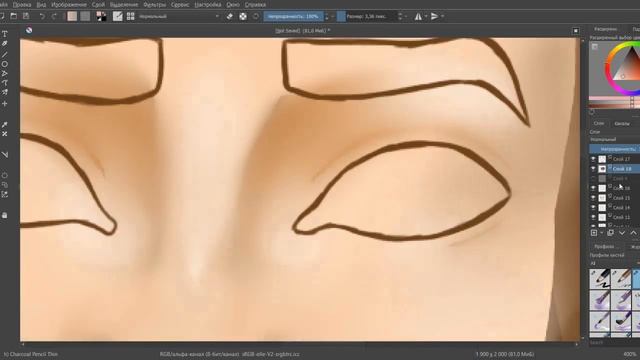This screenshot has width=640, height=360.
Task: Open the fill gradients swatch
Action: [x=72, y=16]
